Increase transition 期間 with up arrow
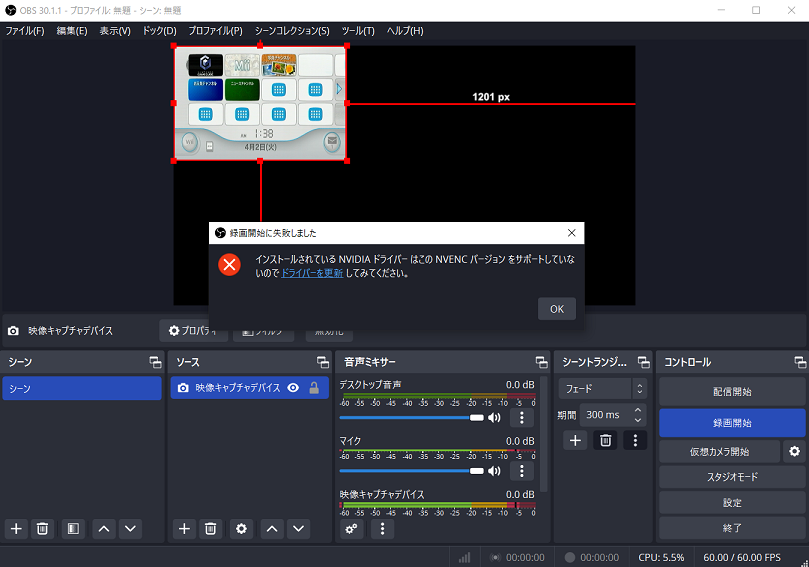Image resolution: width=809 pixels, height=567 pixels. (638, 410)
